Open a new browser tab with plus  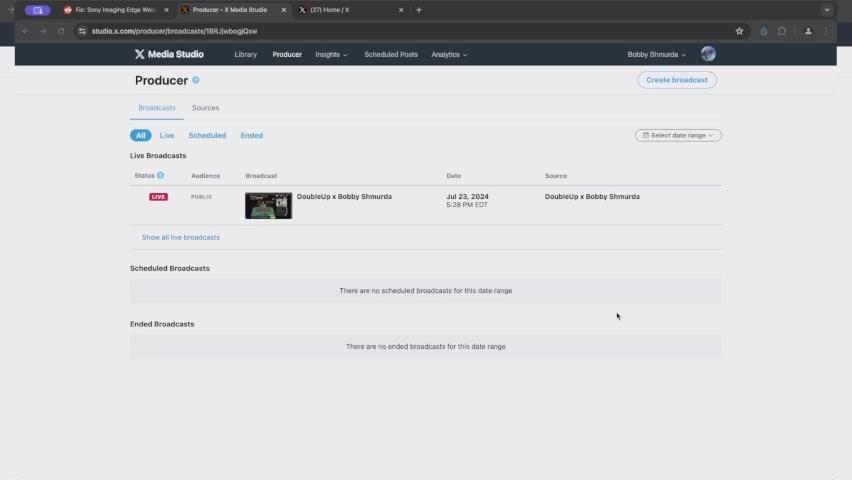[x=418, y=10]
